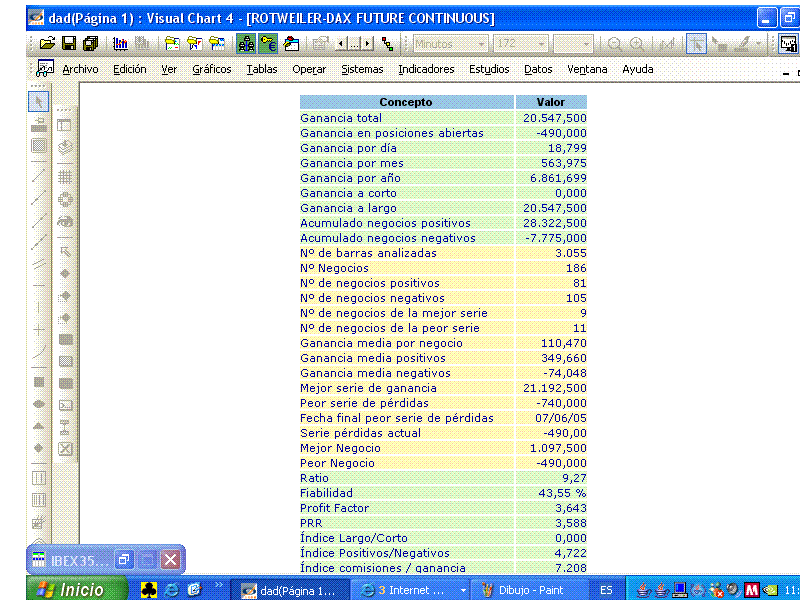Click the Valor column header

point(551,102)
